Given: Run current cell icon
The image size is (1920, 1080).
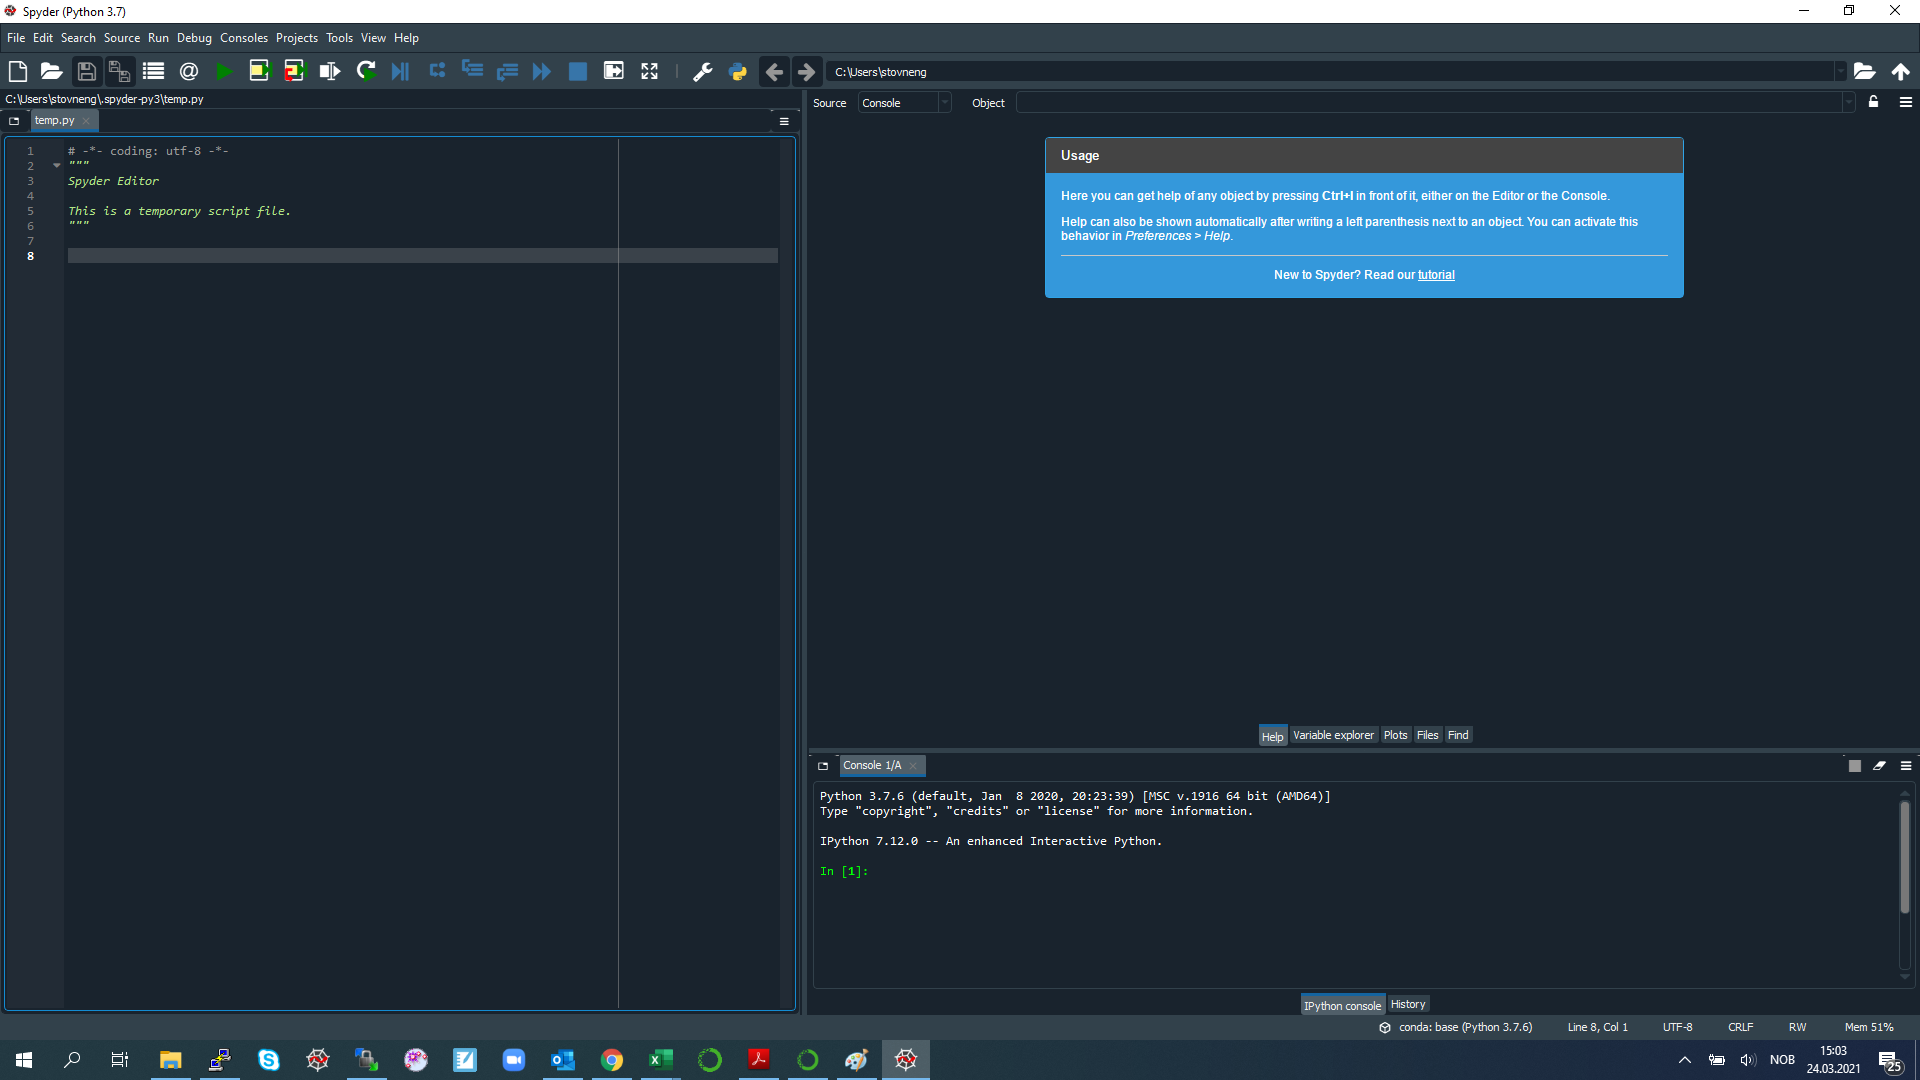Looking at the screenshot, I should tap(259, 71).
